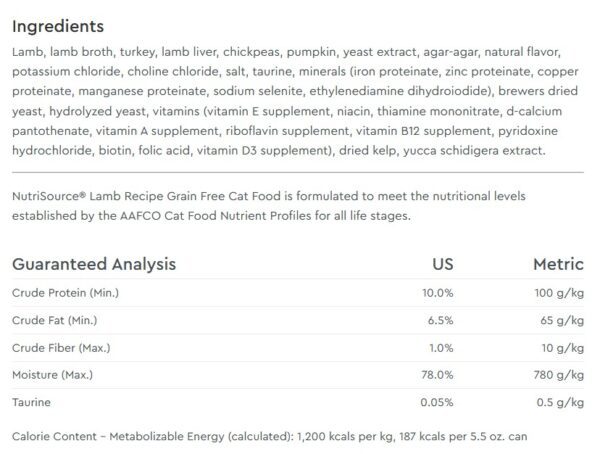Click the 780 g/kg moisture value

click(559, 375)
